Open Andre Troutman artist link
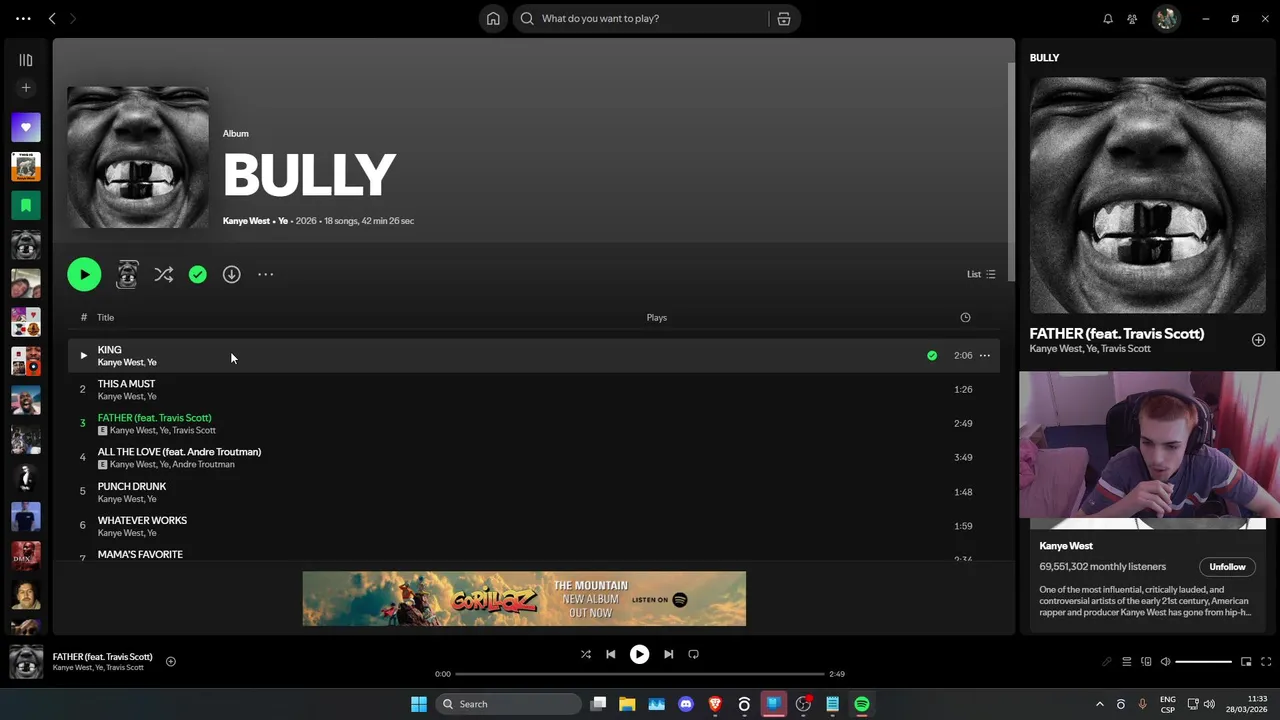 click(x=203, y=464)
